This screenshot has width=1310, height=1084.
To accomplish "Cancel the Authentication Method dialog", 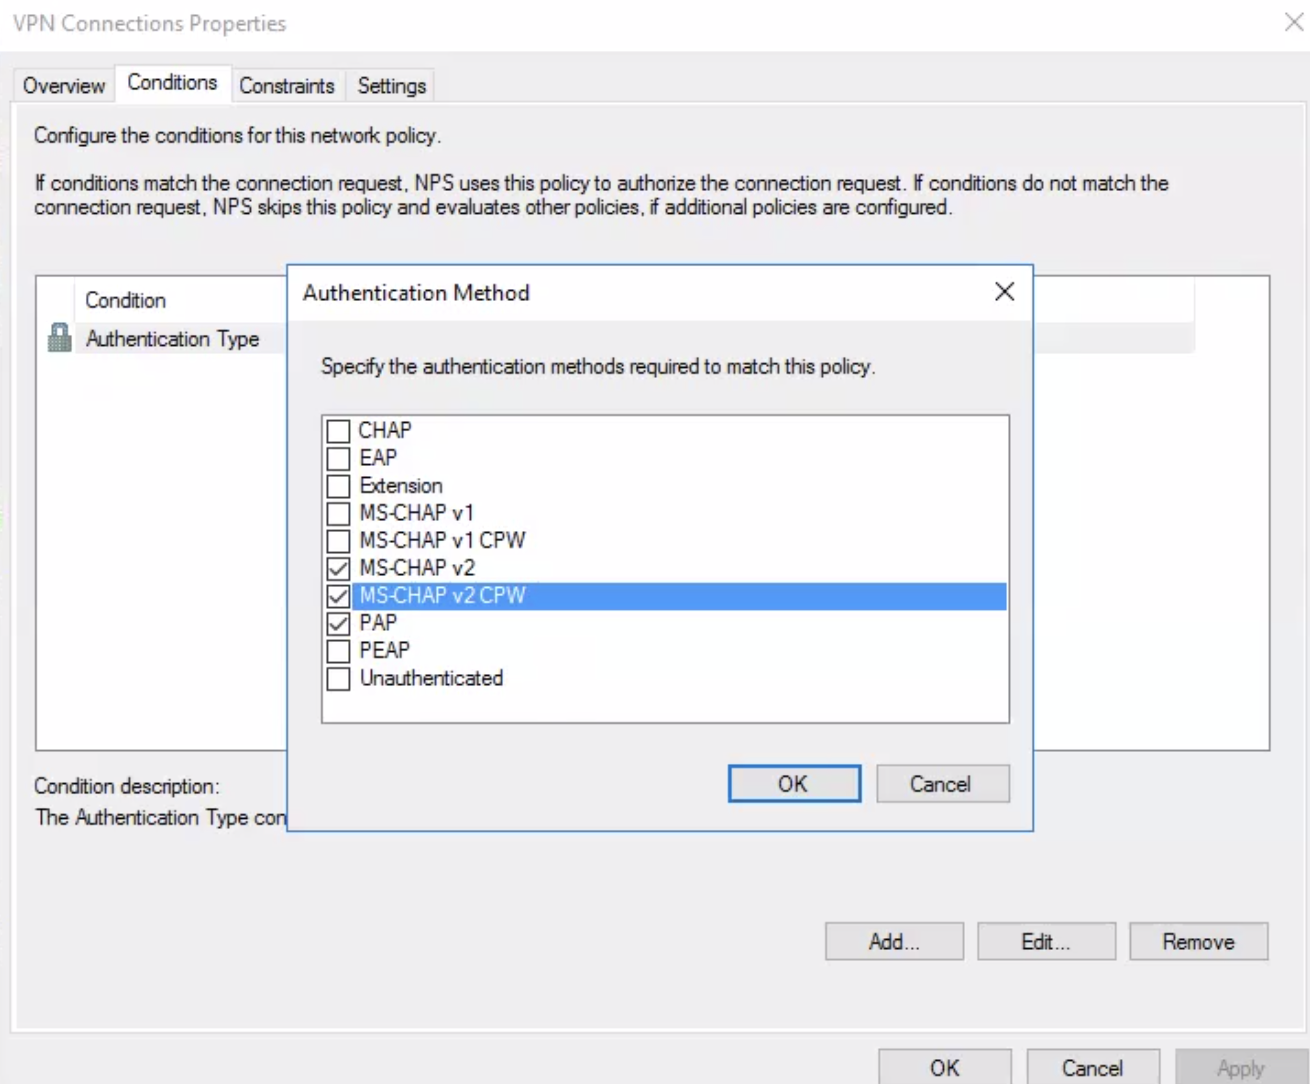I will point(941,784).
